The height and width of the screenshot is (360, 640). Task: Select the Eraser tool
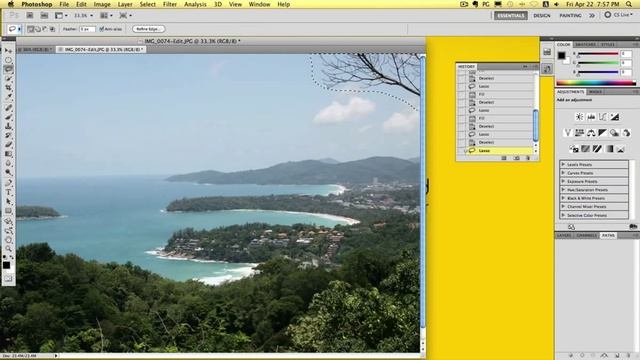[x=8, y=145]
